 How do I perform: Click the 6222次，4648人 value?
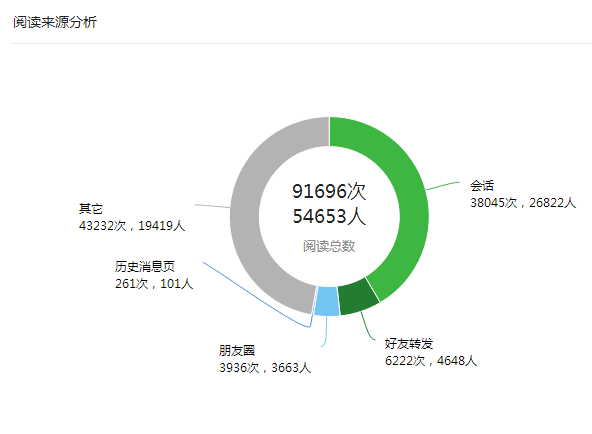[x=431, y=361]
